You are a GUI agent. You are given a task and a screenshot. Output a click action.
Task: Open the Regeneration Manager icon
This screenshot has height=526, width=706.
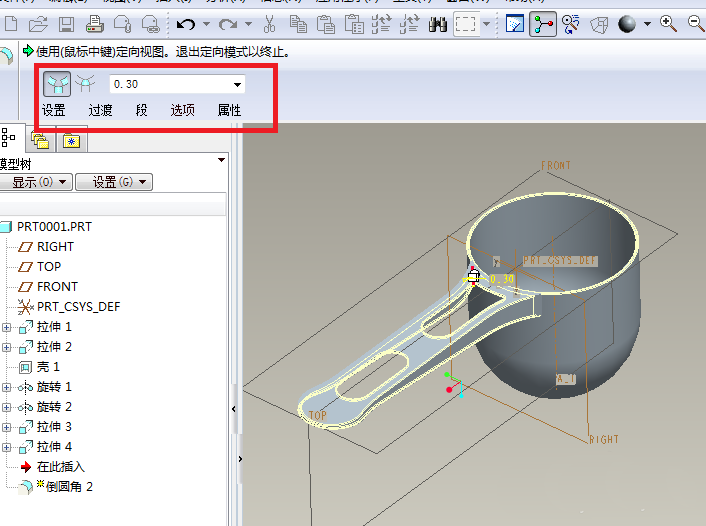click(x=409, y=24)
